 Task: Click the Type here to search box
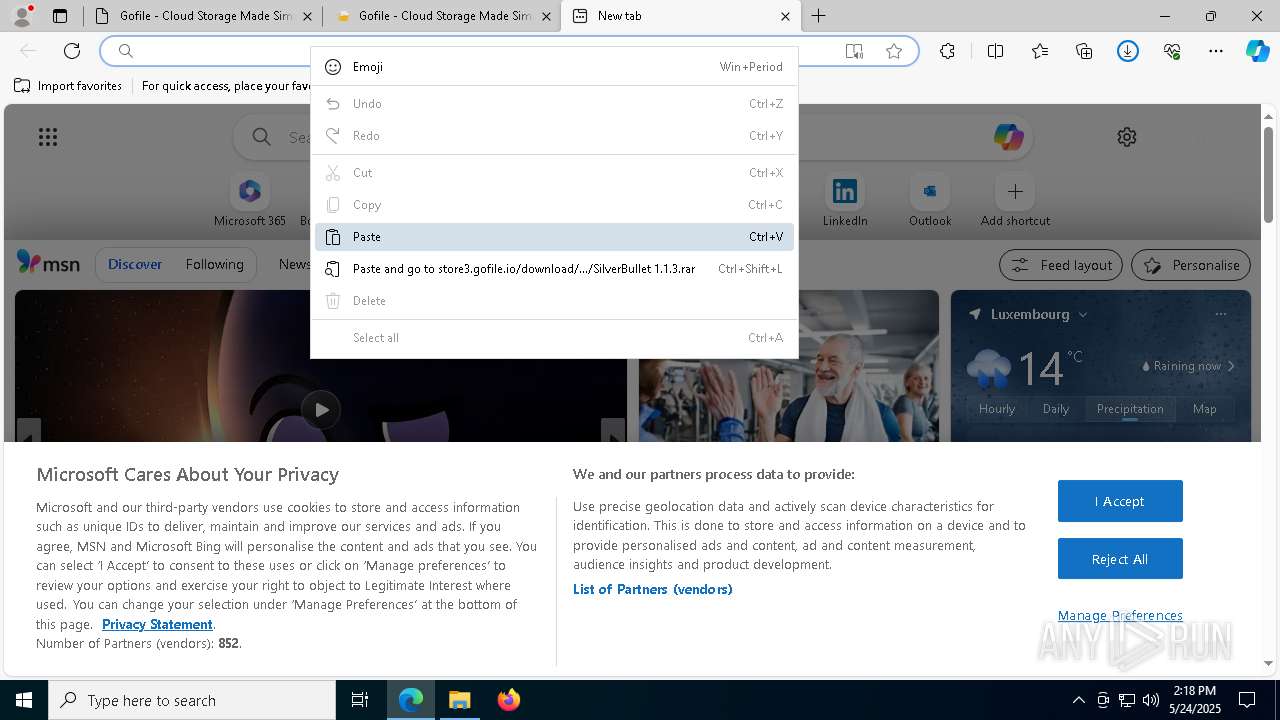click(x=192, y=700)
